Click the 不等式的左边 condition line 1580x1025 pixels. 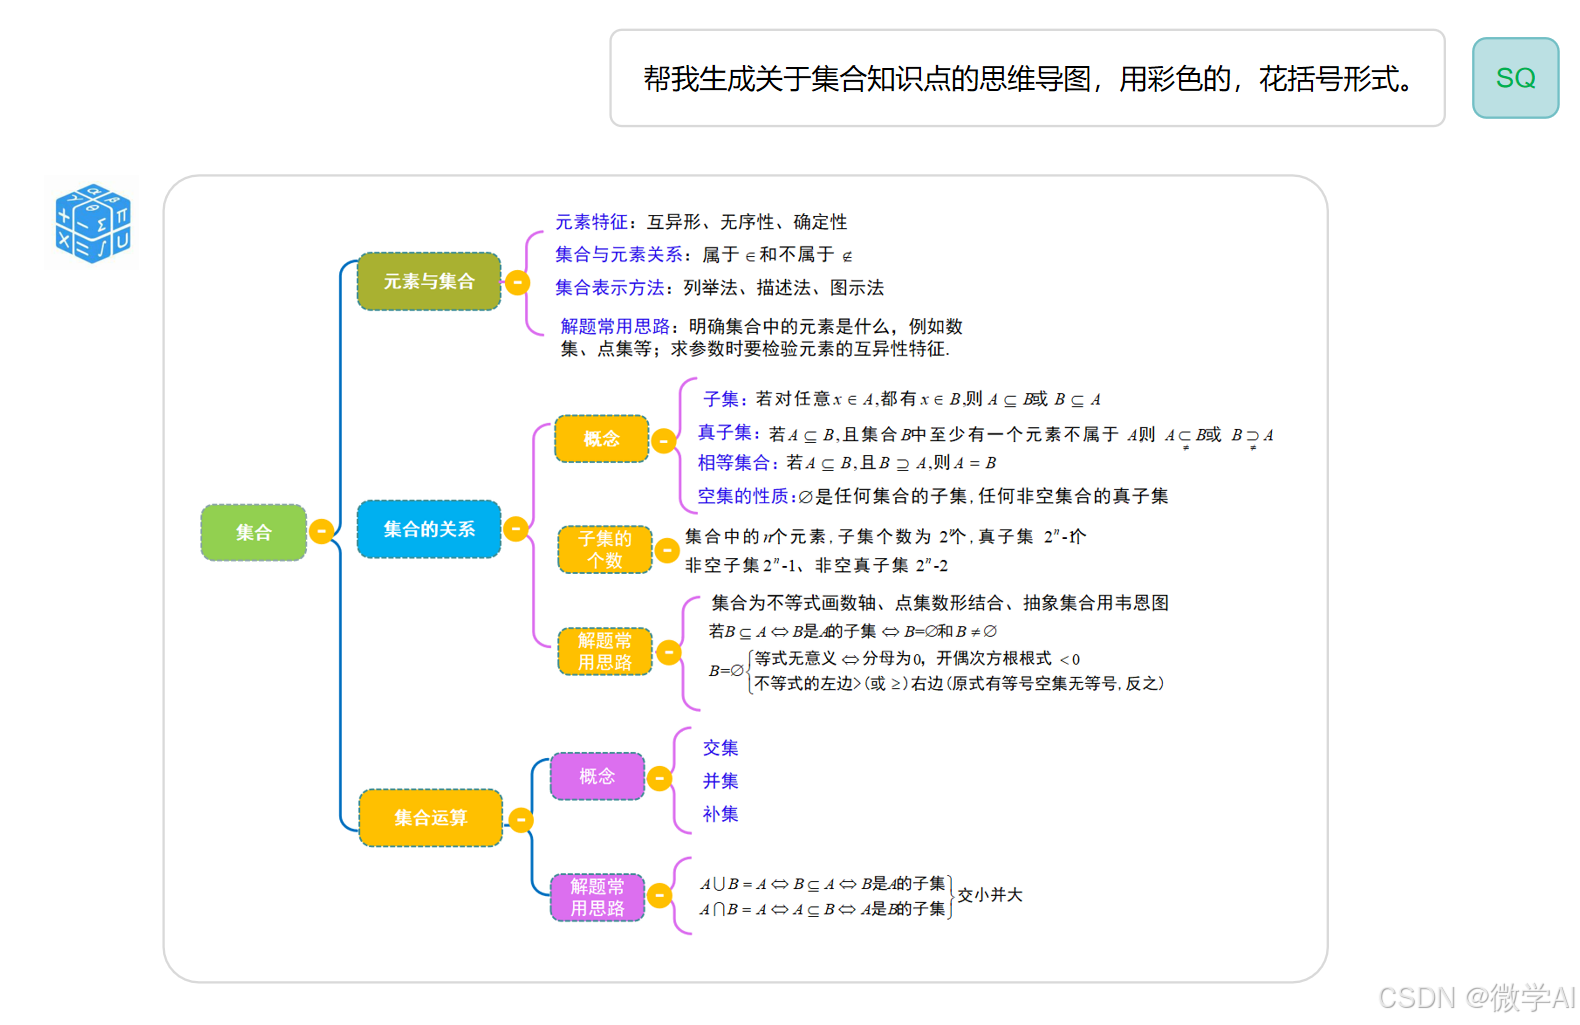point(959,683)
